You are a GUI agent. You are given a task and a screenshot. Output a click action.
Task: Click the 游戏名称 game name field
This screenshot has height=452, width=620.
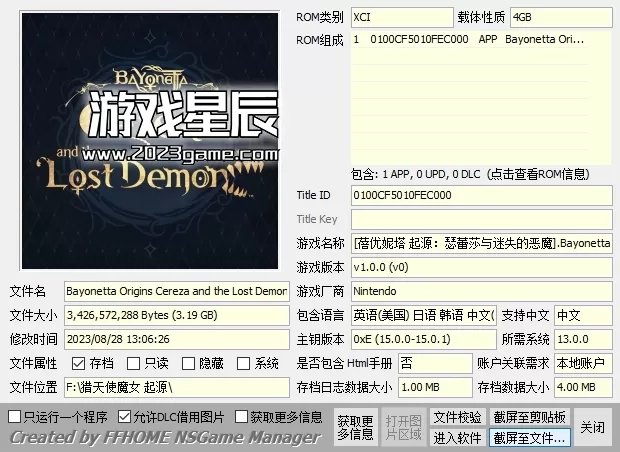482,243
